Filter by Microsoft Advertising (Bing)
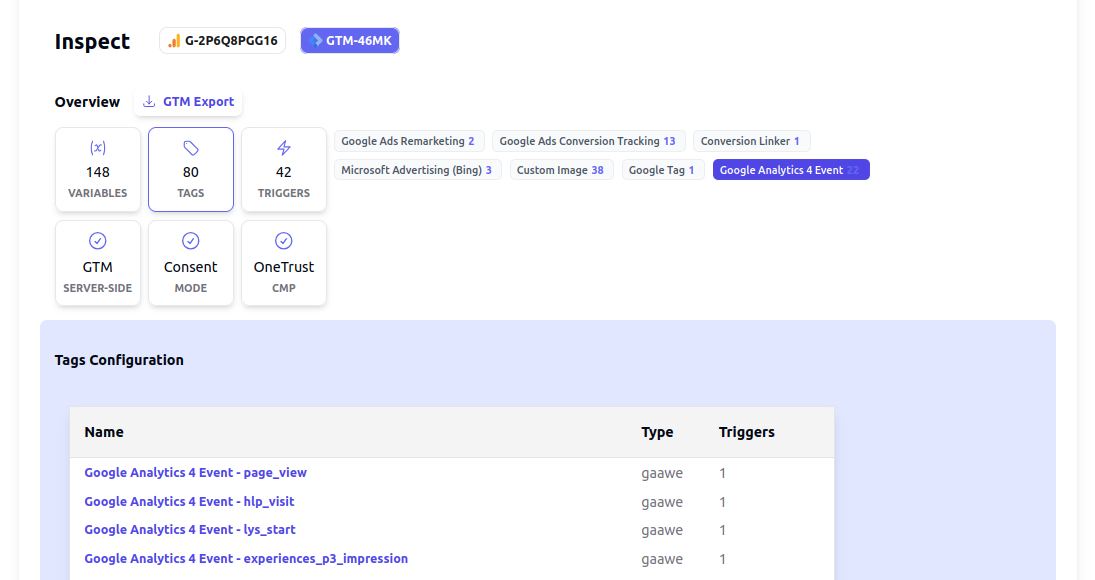 [418, 170]
